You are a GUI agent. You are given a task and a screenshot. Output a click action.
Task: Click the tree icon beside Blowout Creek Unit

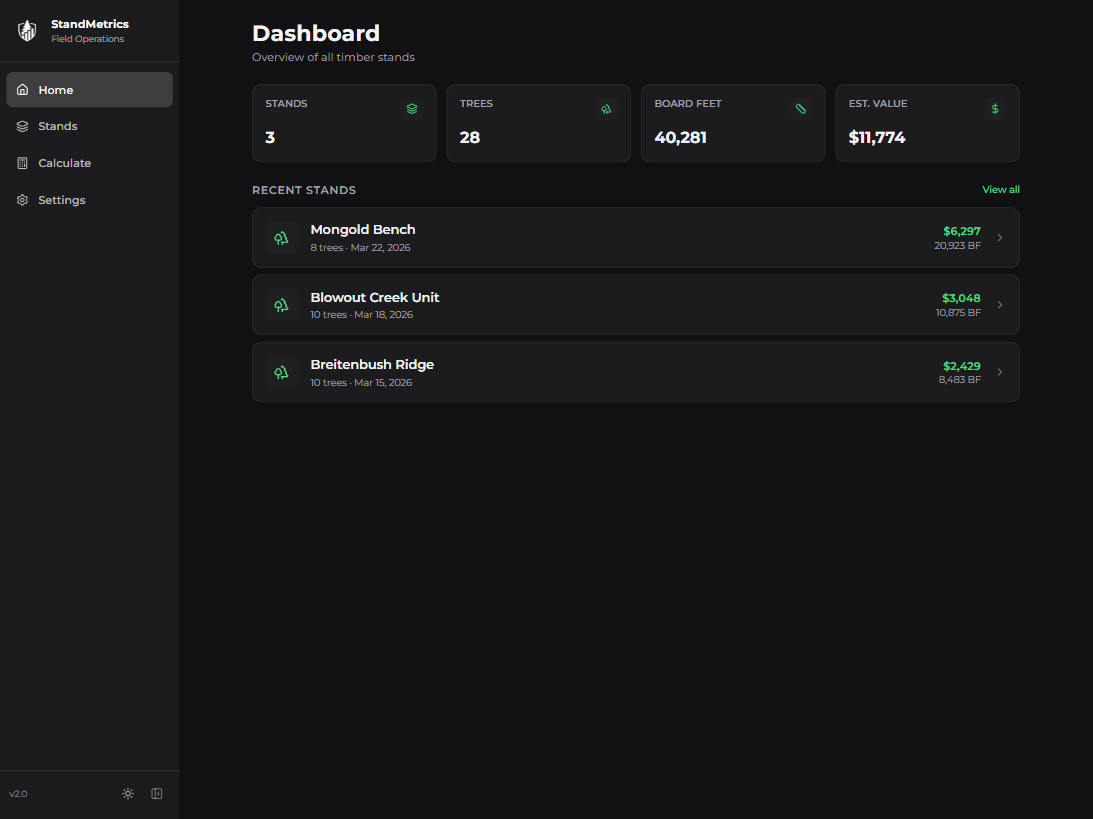point(282,305)
